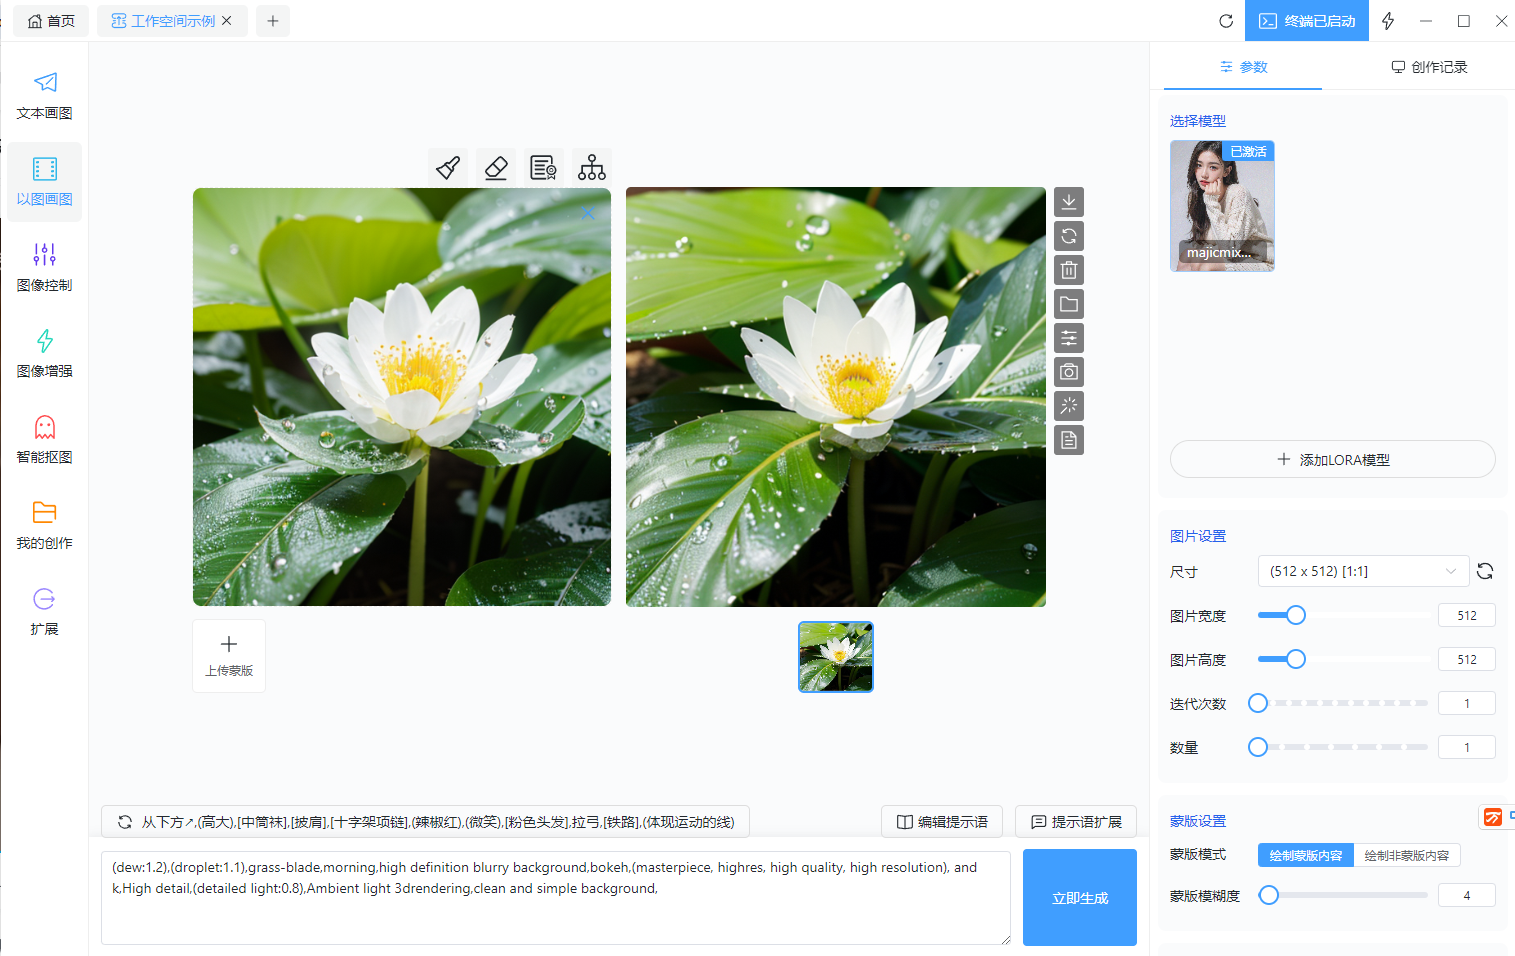Click the 图片宽度 slider handle
Viewport: 1515px width, 956px height.
coord(1296,615)
